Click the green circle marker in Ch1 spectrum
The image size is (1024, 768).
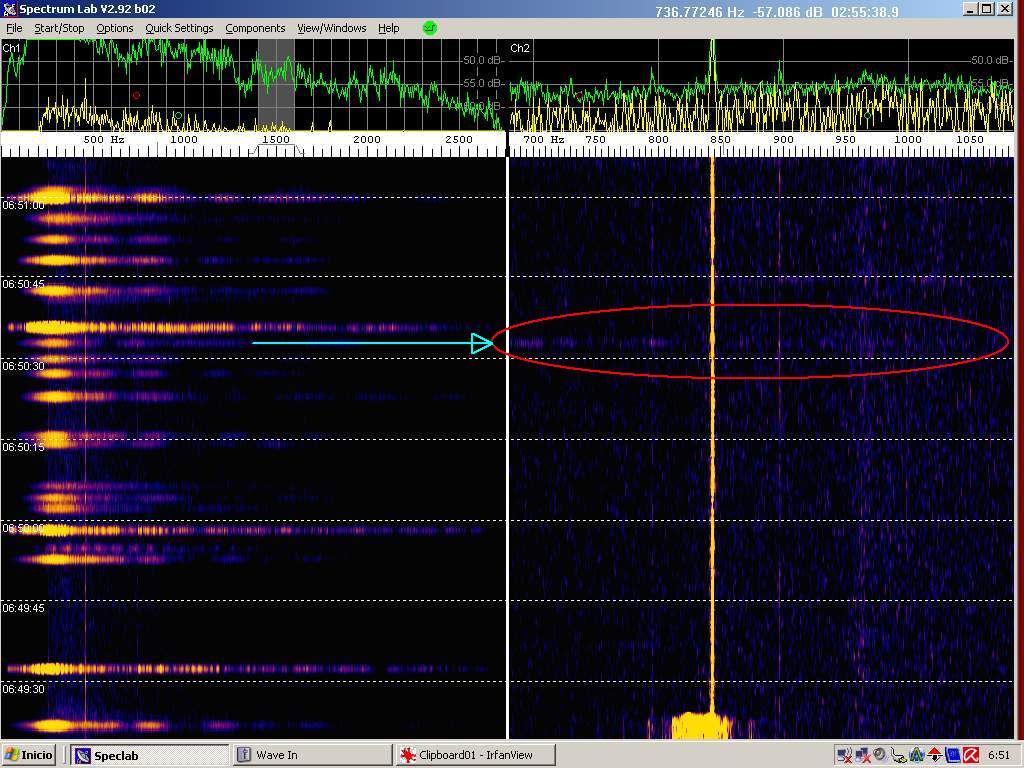[179, 116]
